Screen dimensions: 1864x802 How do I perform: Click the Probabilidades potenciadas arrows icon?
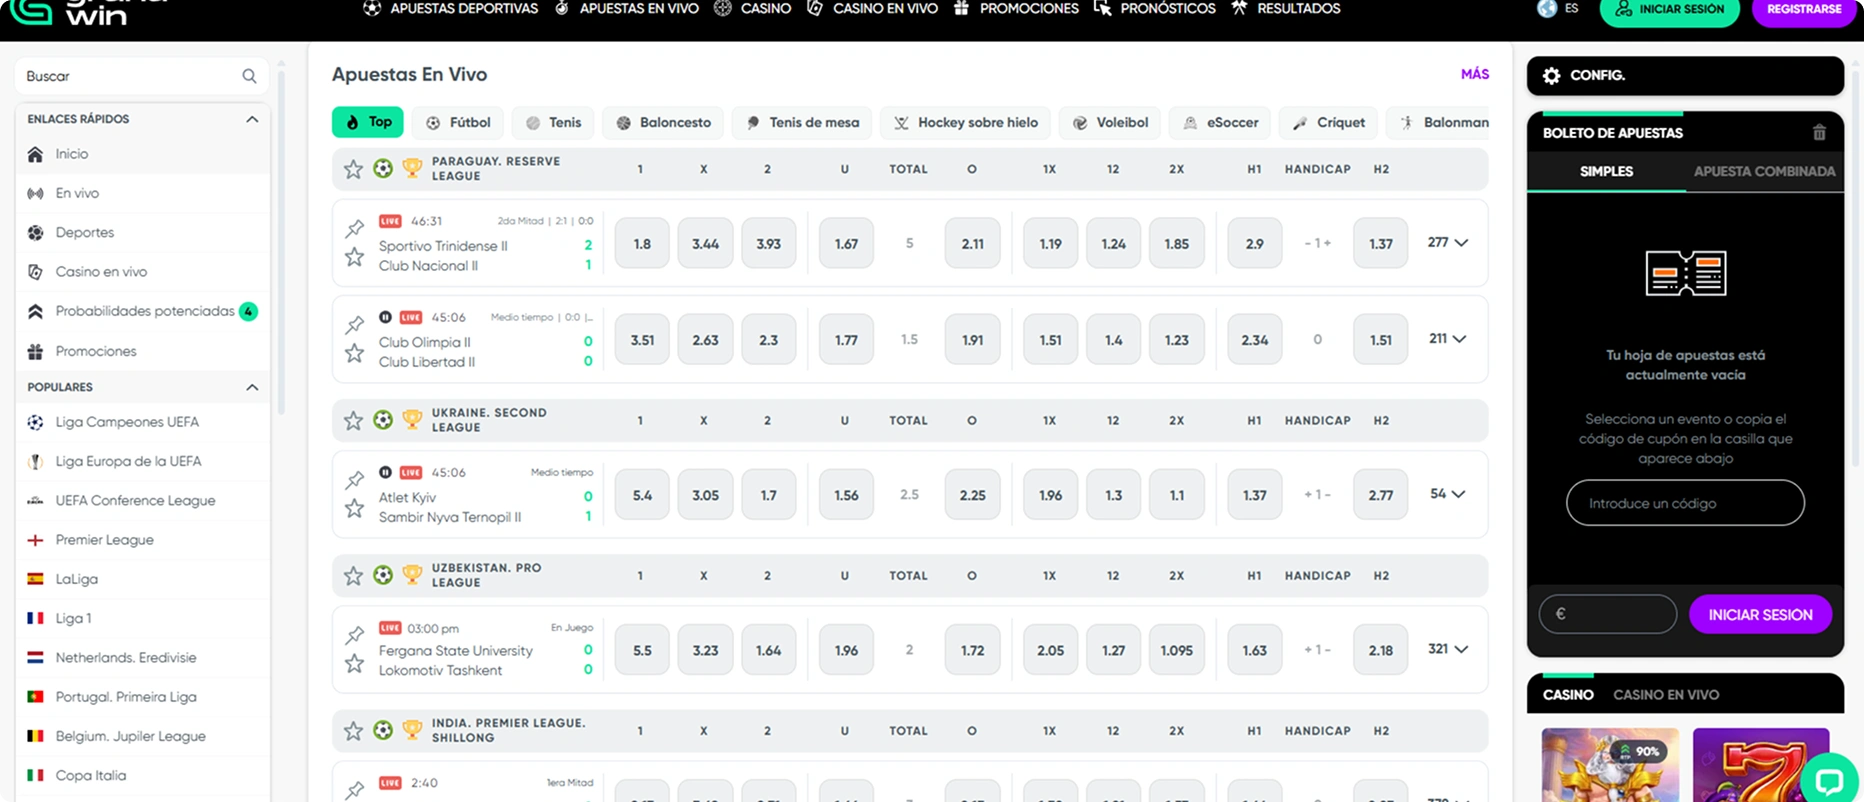coord(35,311)
